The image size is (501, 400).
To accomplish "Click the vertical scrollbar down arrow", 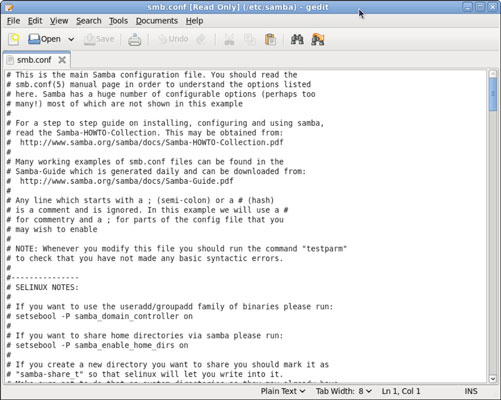I will 492,378.
